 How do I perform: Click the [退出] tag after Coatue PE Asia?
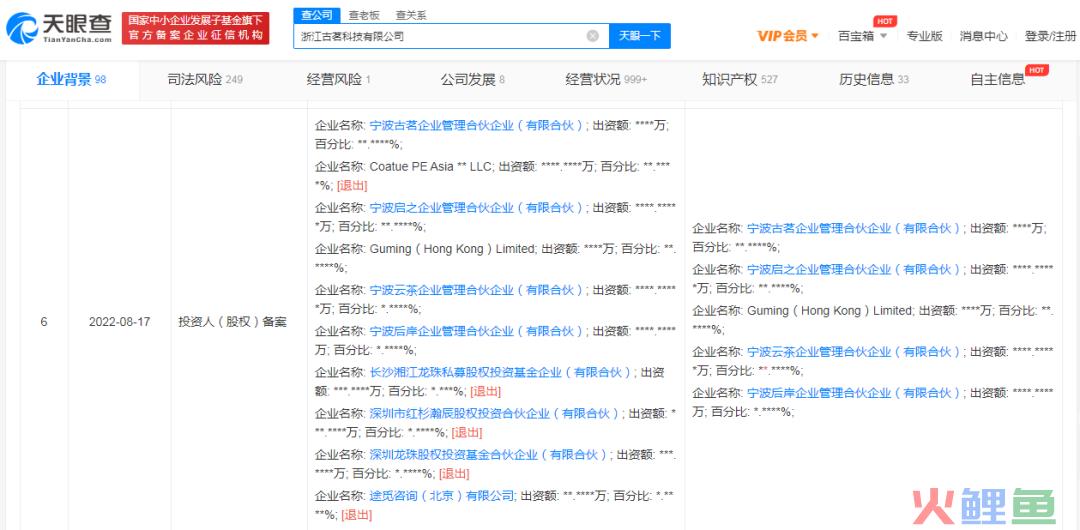(352, 185)
